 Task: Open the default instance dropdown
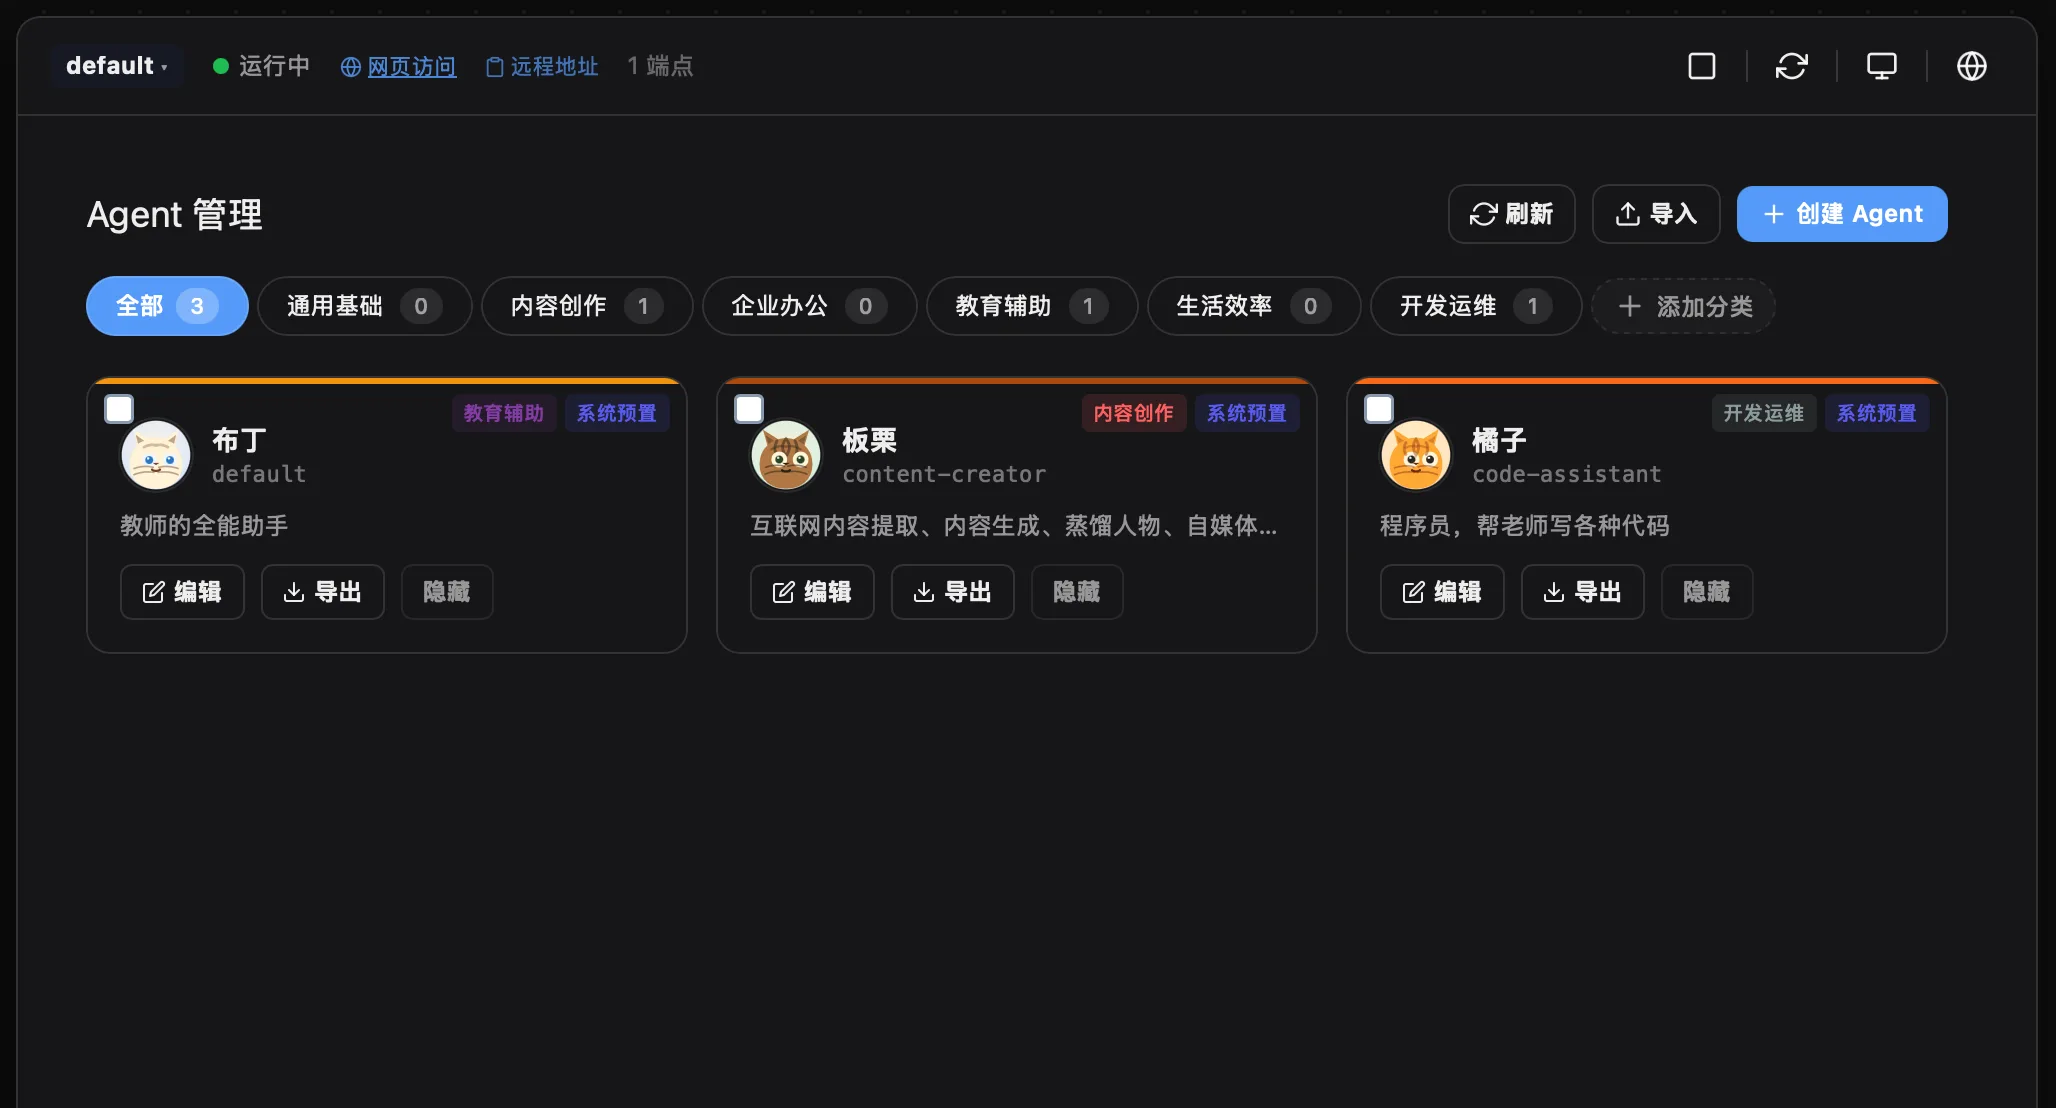(x=117, y=66)
